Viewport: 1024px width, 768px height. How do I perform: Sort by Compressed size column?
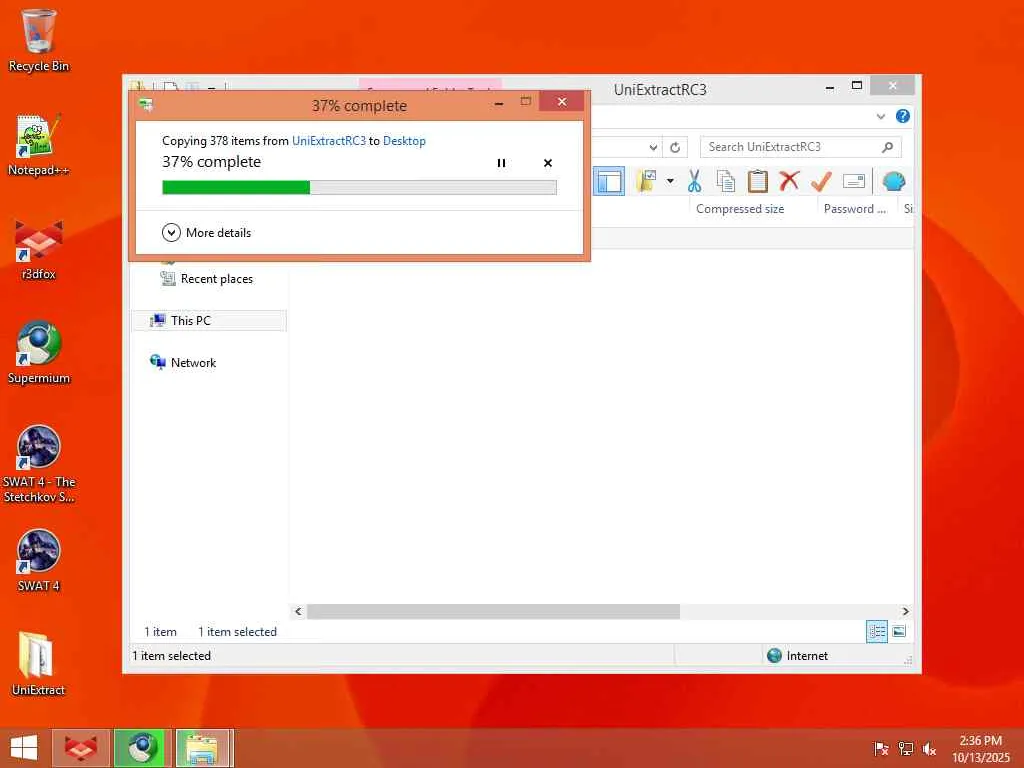(x=740, y=209)
